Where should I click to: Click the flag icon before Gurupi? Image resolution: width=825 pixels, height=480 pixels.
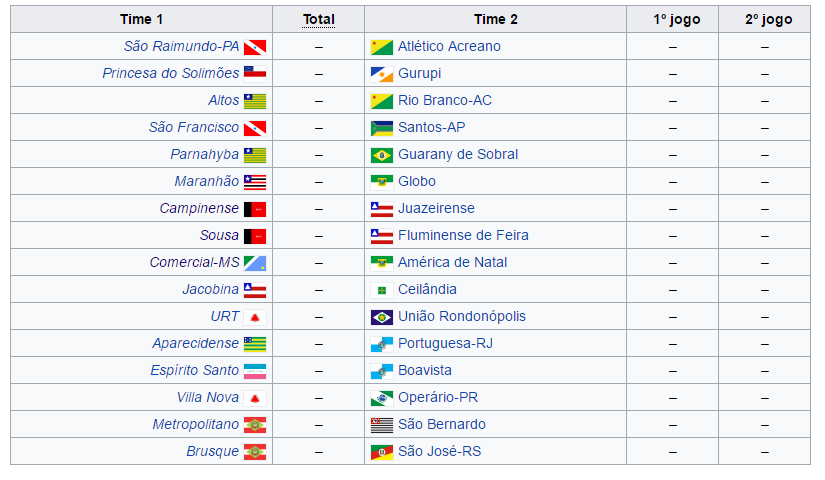coord(381,74)
